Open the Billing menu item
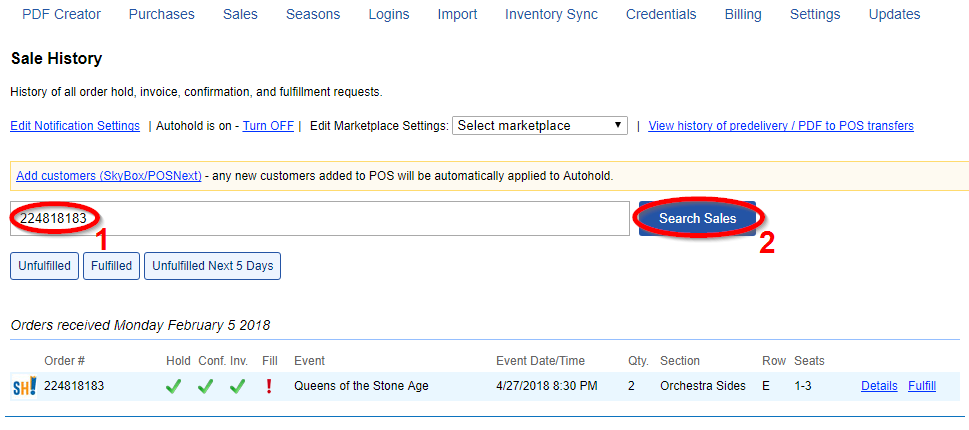 click(743, 14)
